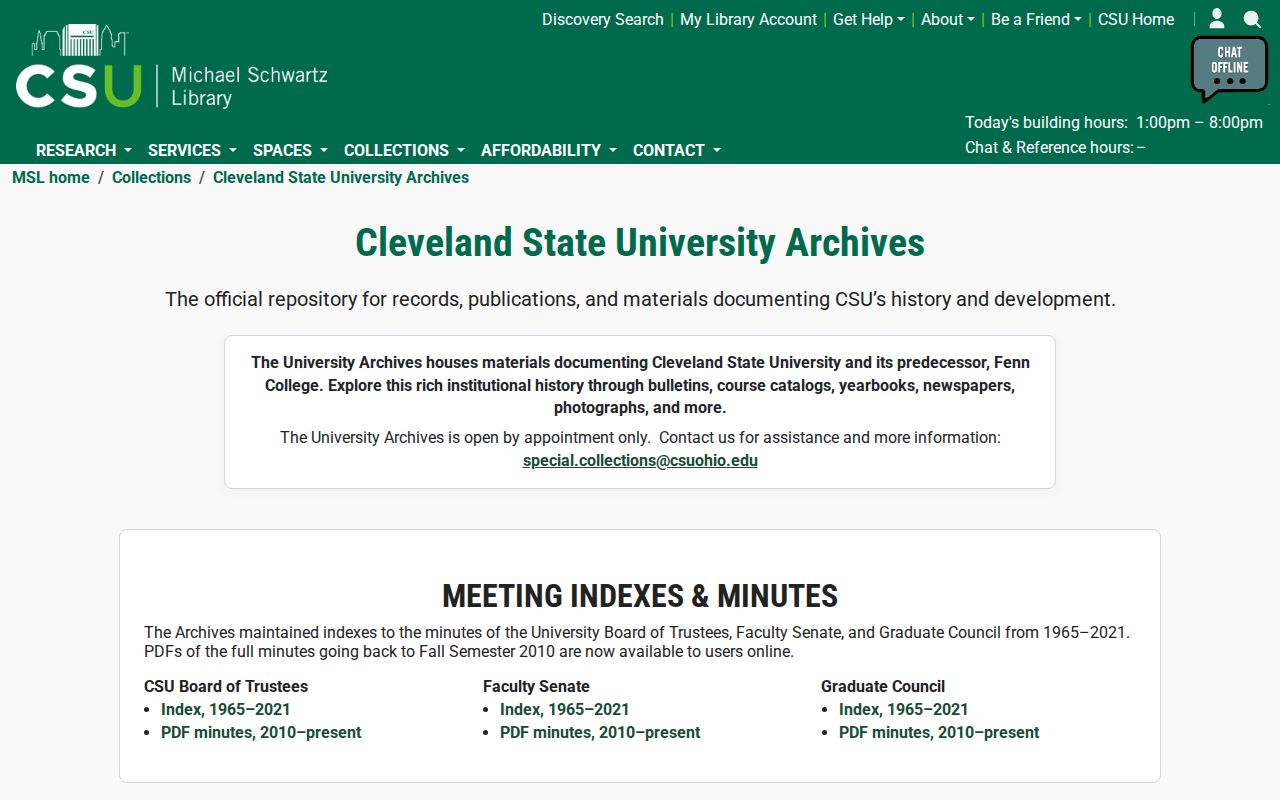Screen dimensions: 1280x800
Task: Open Graduate Council PDF minutes
Action: pos(939,732)
